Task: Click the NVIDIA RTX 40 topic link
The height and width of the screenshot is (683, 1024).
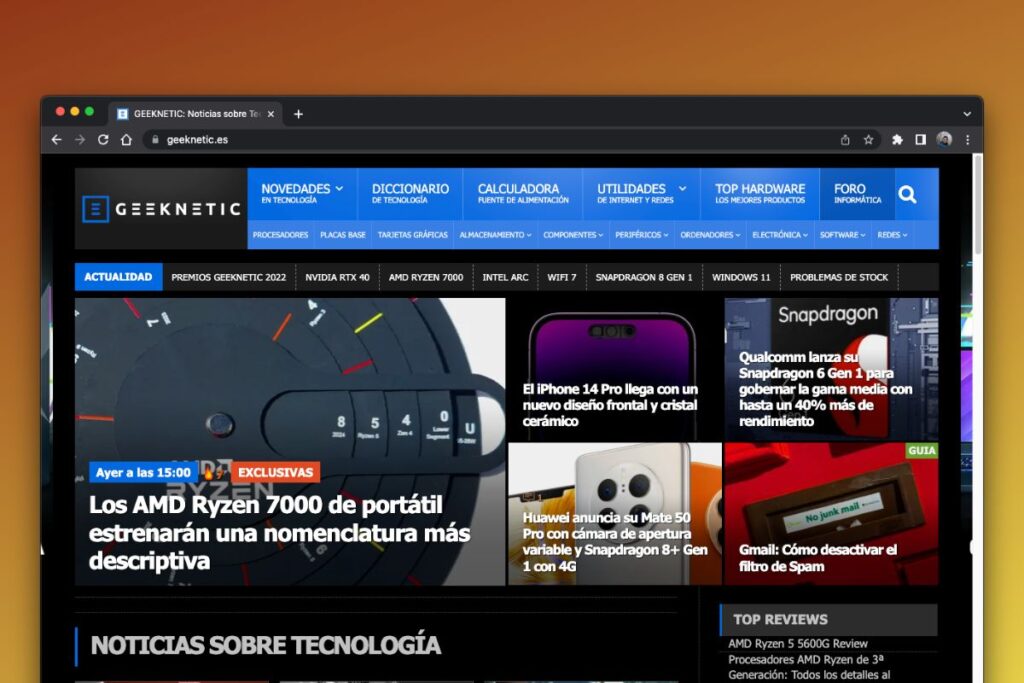Action: [337, 277]
